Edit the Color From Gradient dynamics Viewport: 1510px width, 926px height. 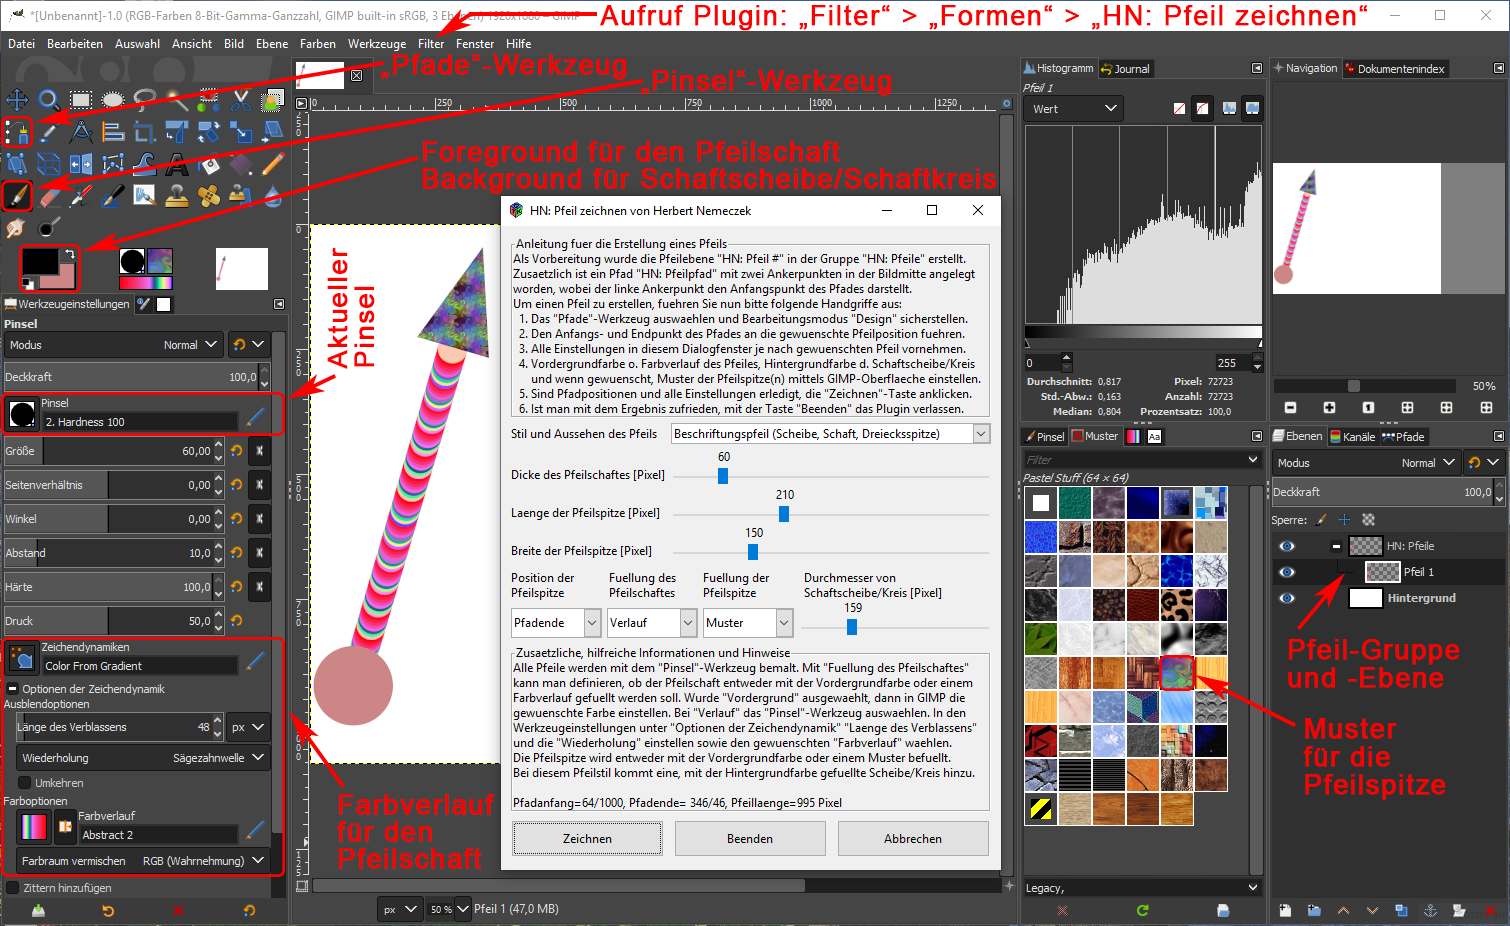(x=255, y=660)
